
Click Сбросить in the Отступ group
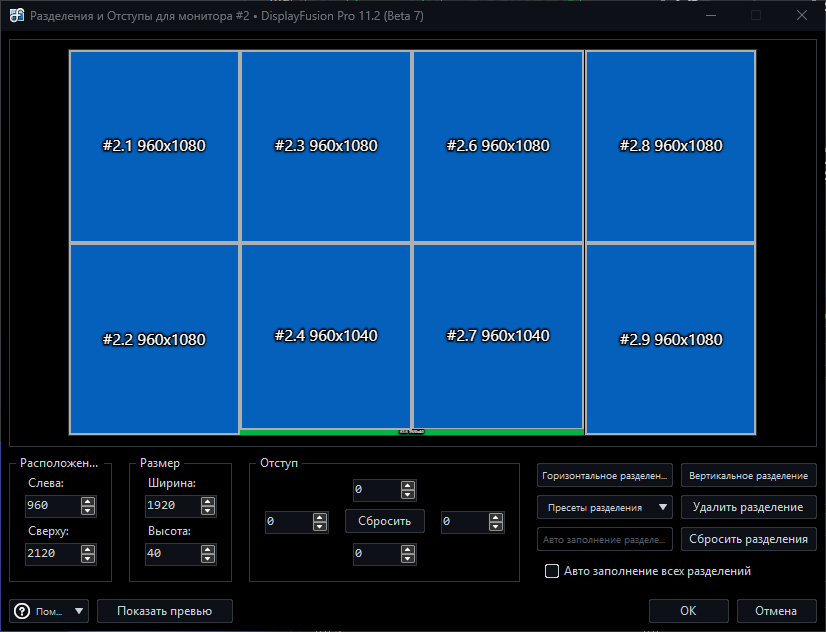click(385, 521)
